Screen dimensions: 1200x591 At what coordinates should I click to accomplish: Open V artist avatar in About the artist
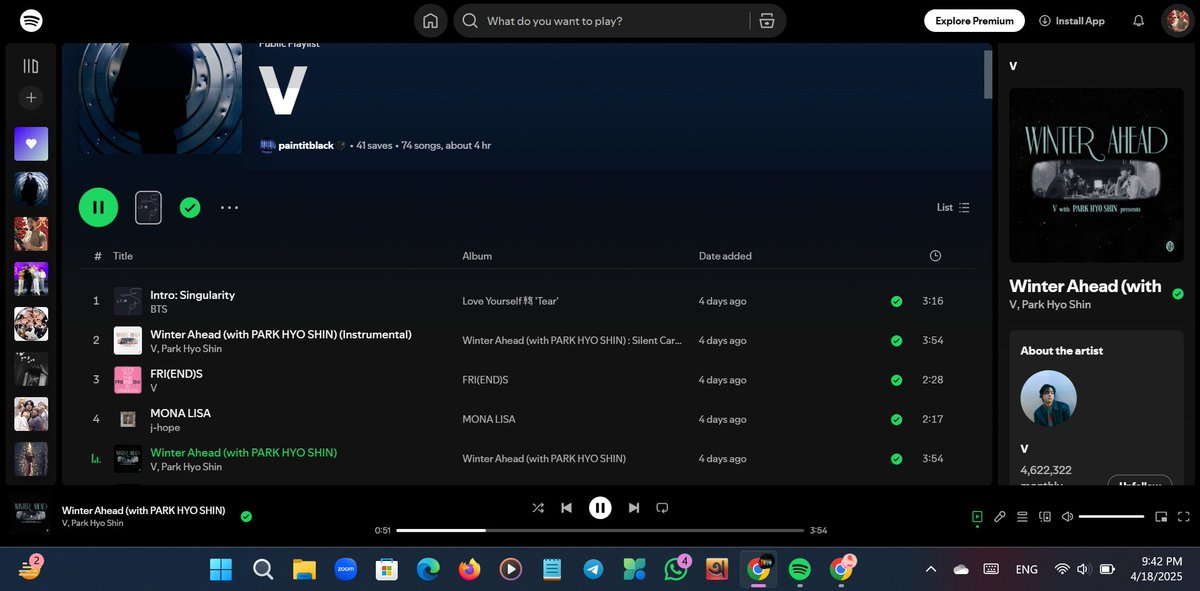point(1048,398)
